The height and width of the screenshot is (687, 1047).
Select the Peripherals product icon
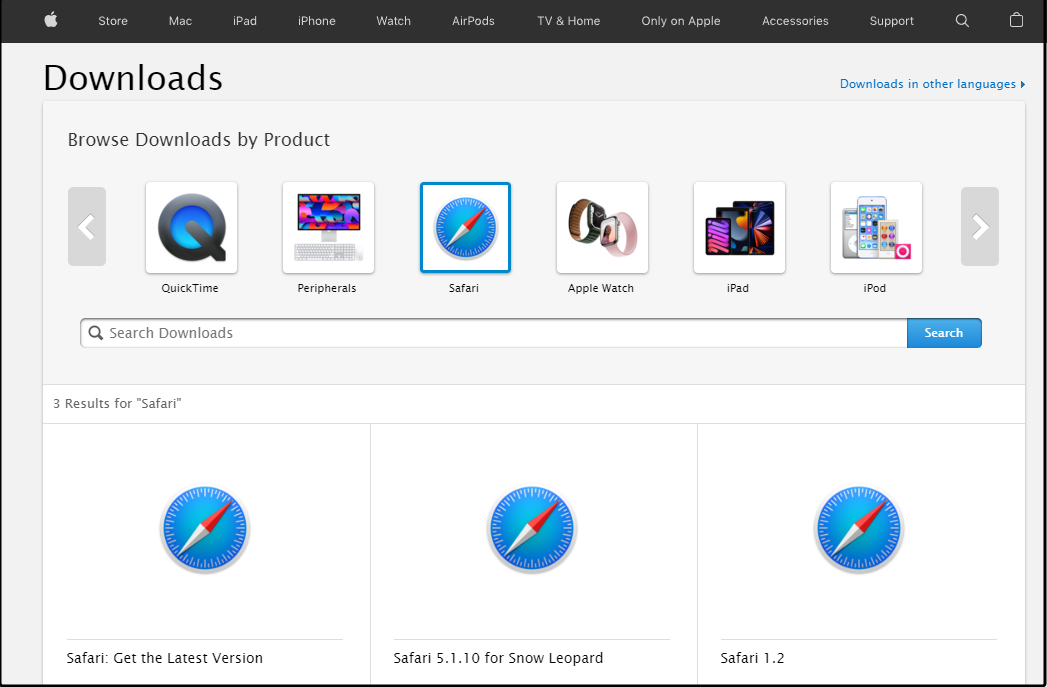(329, 228)
